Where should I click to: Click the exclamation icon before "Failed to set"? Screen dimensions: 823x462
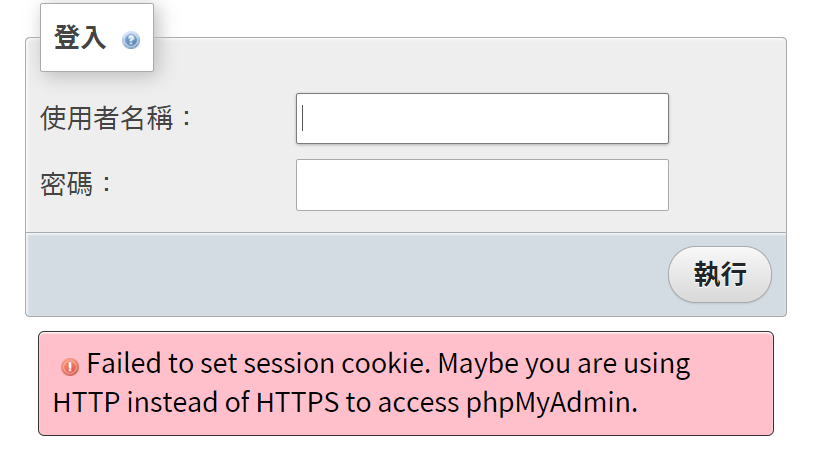69,366
